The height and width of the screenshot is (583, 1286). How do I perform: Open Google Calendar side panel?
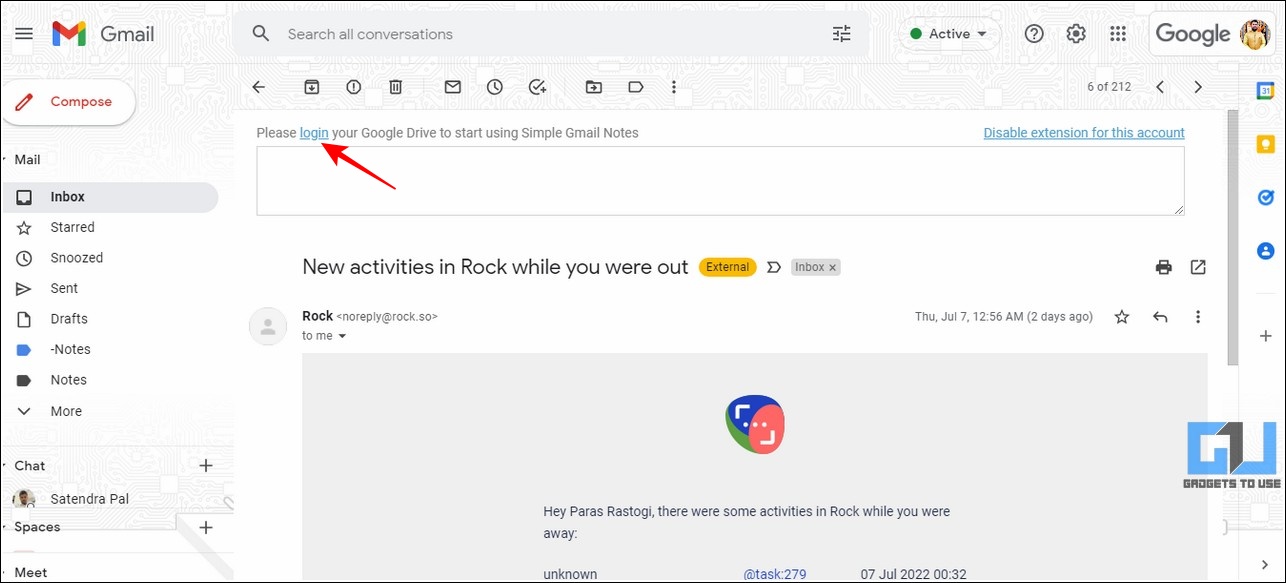pyautogui.click(x=1265, y=91)
